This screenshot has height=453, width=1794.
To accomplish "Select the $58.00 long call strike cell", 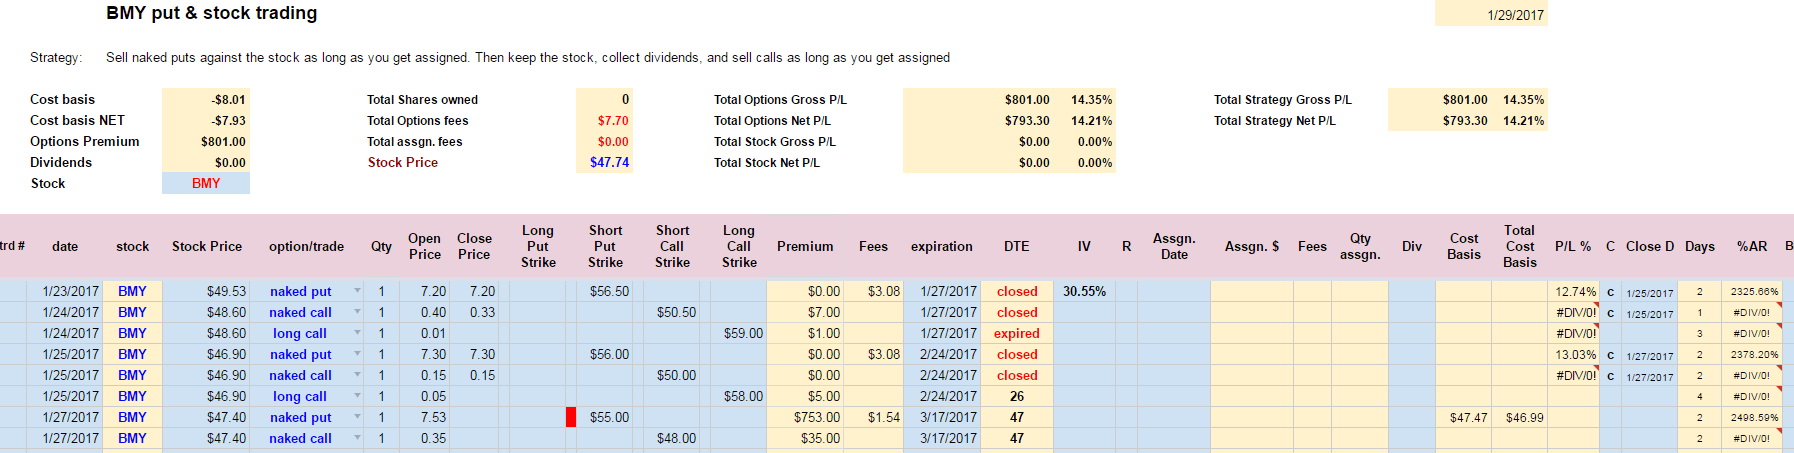I will 738,396.
